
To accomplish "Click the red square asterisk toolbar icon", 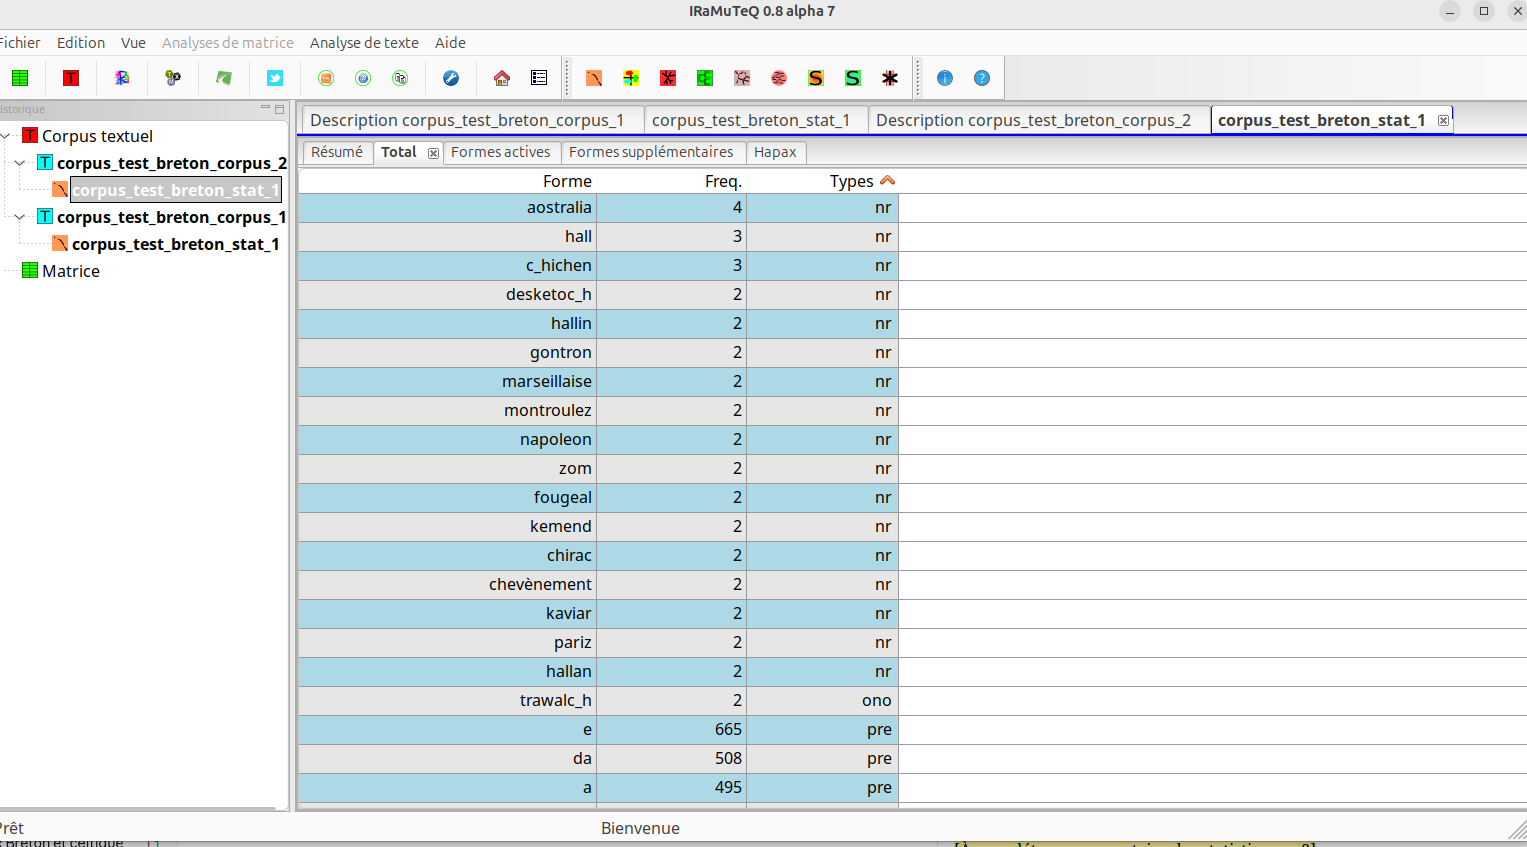I will tap(668, 78).
